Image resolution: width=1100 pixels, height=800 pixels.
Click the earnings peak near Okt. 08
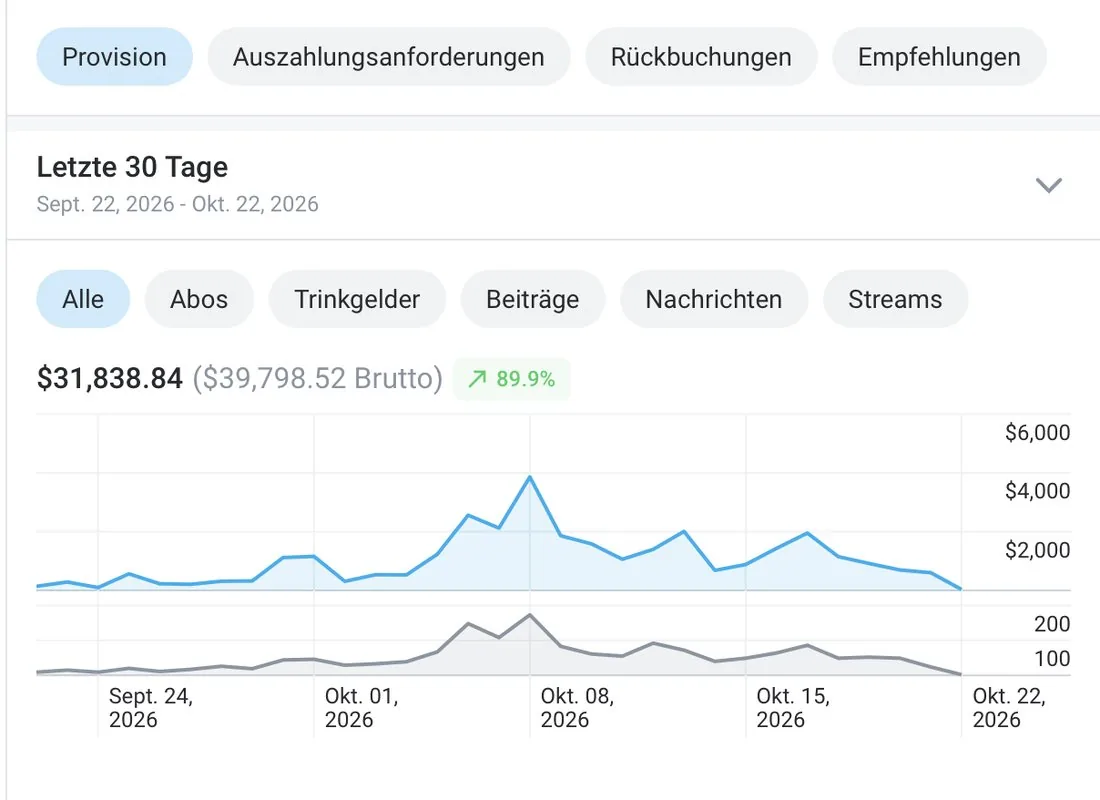530,477
